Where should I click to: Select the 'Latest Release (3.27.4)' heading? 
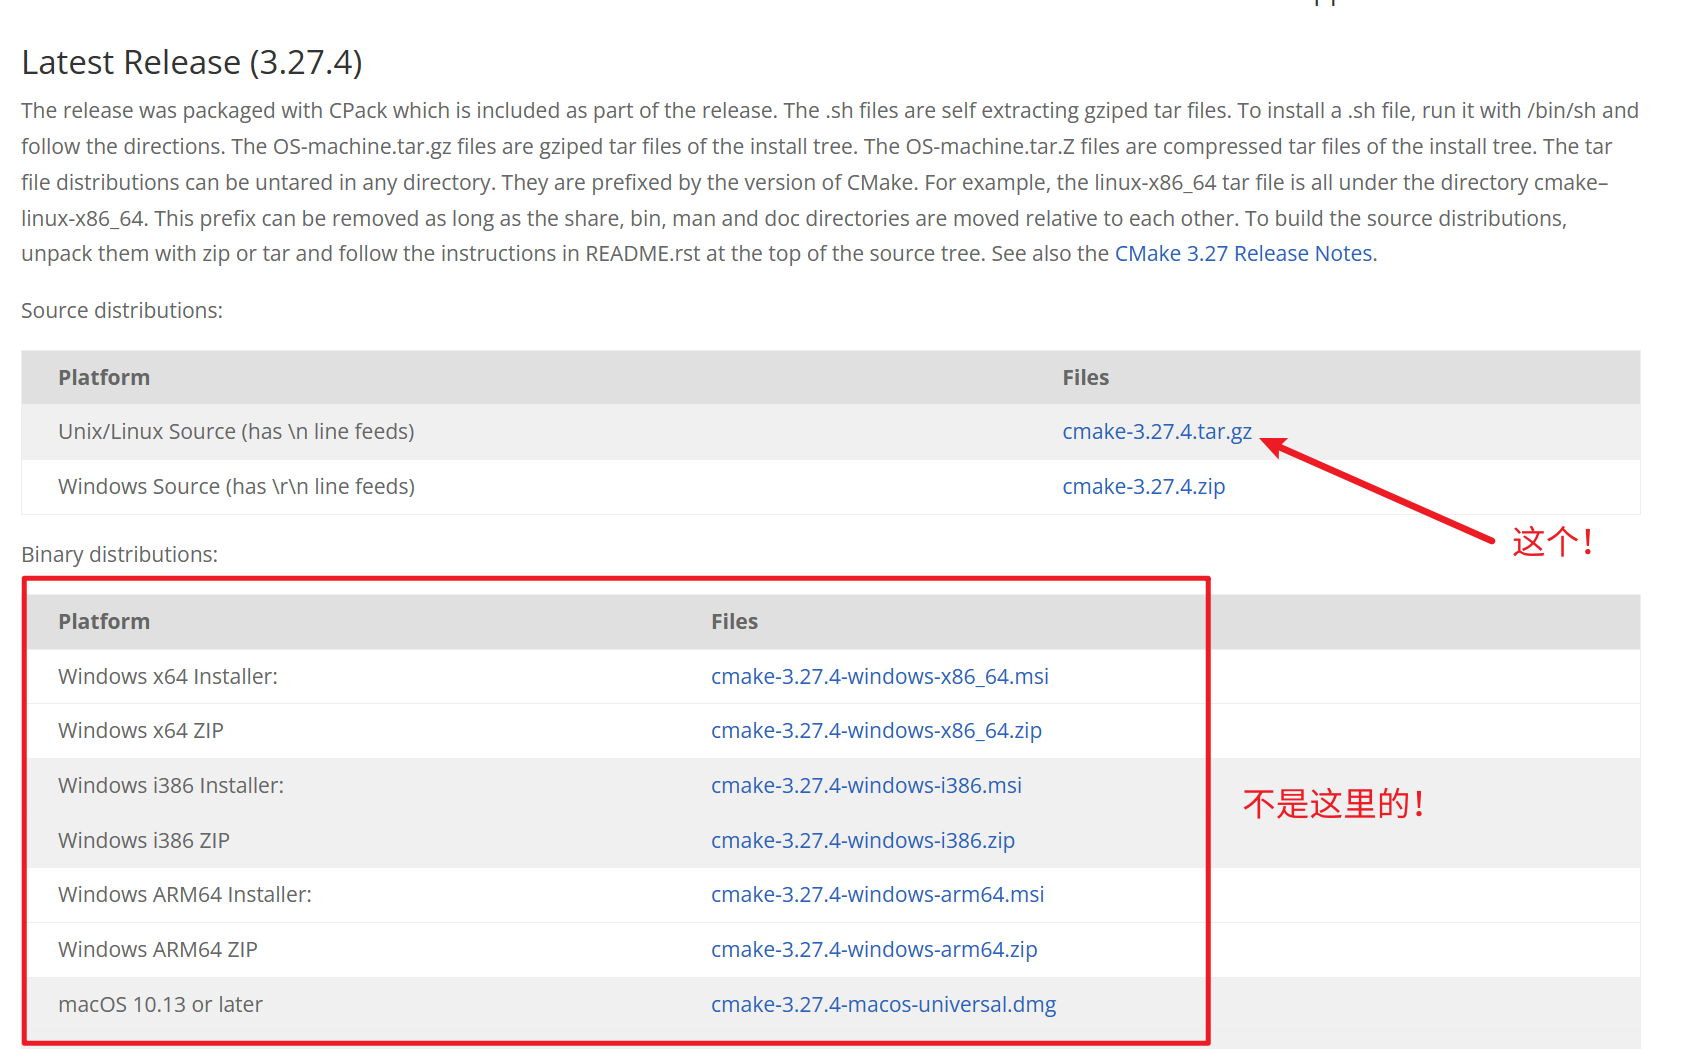pos(192,62)
